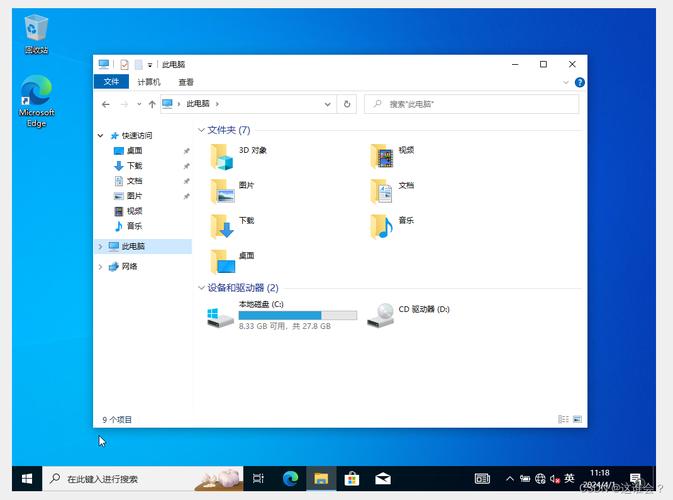The image size is (673, 500).
Task: Open Explorer help with the question mark icon
Action: tap(579, 82)
